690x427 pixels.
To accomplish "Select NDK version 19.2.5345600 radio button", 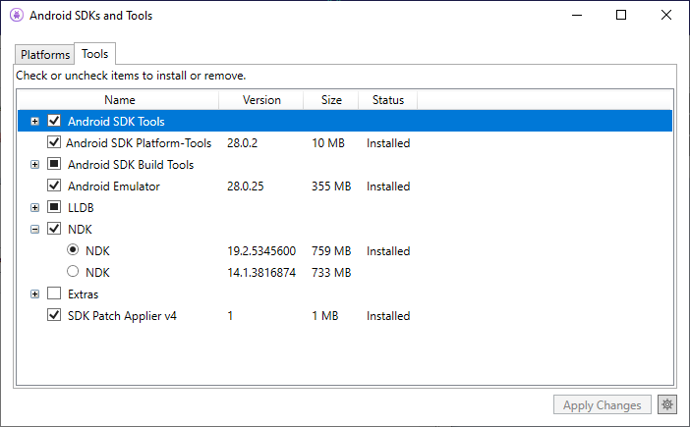I will click(x=73, y=250).
